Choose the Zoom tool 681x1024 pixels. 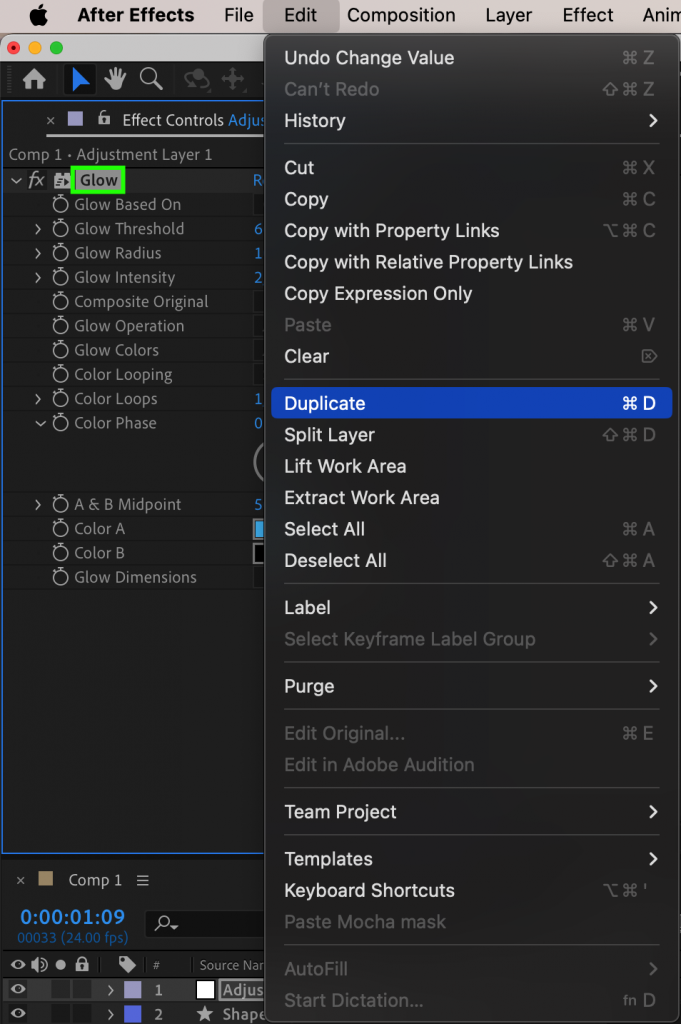(151, 79)
